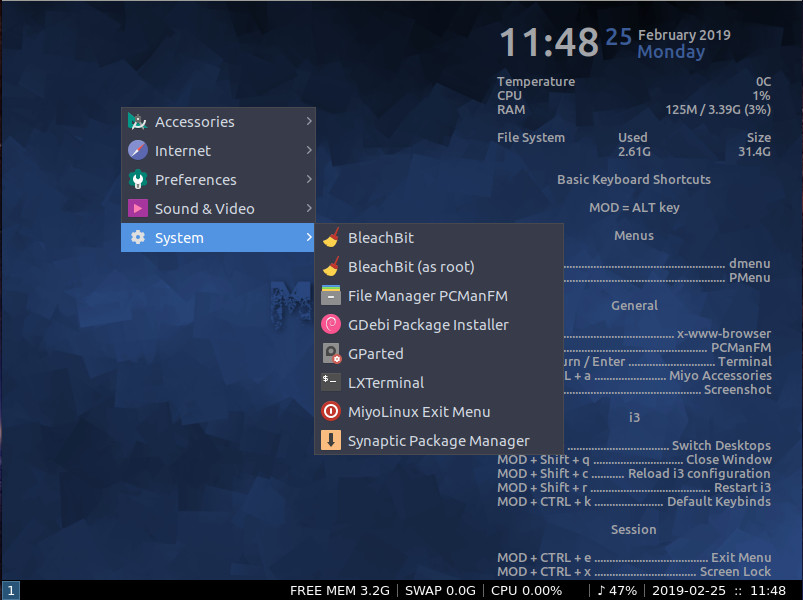Image resolution: width=803 pixels, height=600 pixels.
Task: Open the Preferences menu category
Action: coord(218,180)
